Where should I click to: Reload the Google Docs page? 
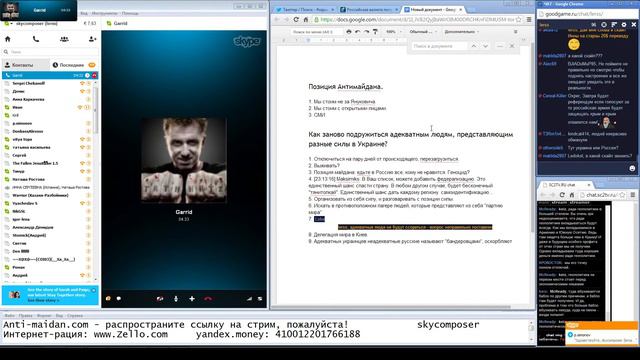pos(296,19)
